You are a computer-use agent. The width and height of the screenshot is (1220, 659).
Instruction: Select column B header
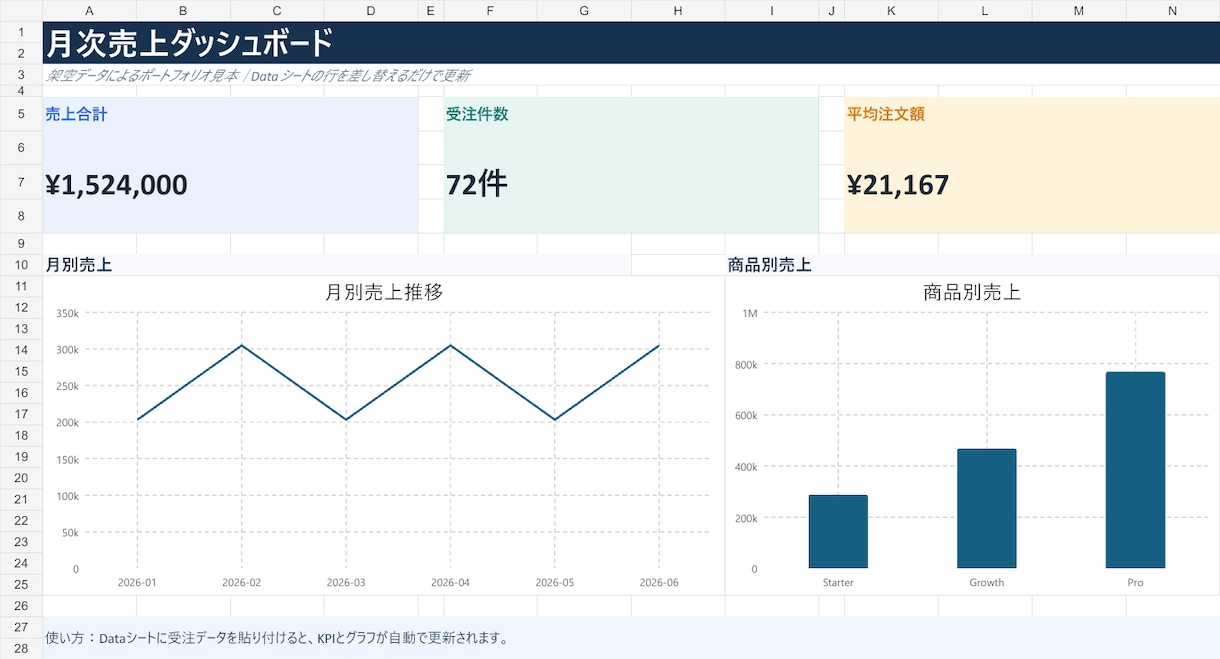[x=183, y=11]
